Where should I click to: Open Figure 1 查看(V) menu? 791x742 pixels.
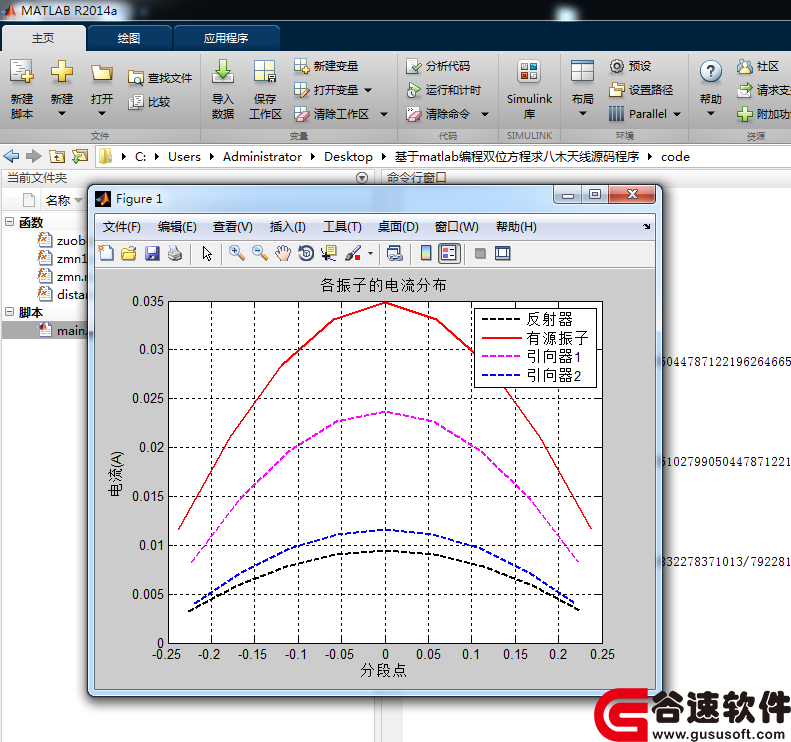coord(233,227)
